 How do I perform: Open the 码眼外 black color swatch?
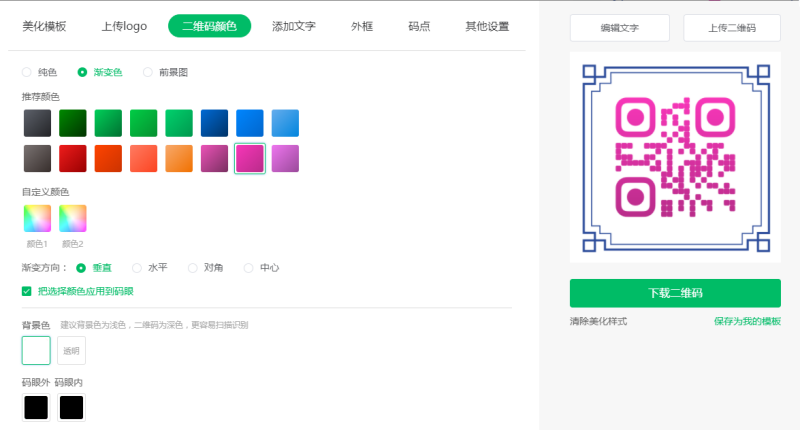(x=36, y=408)
